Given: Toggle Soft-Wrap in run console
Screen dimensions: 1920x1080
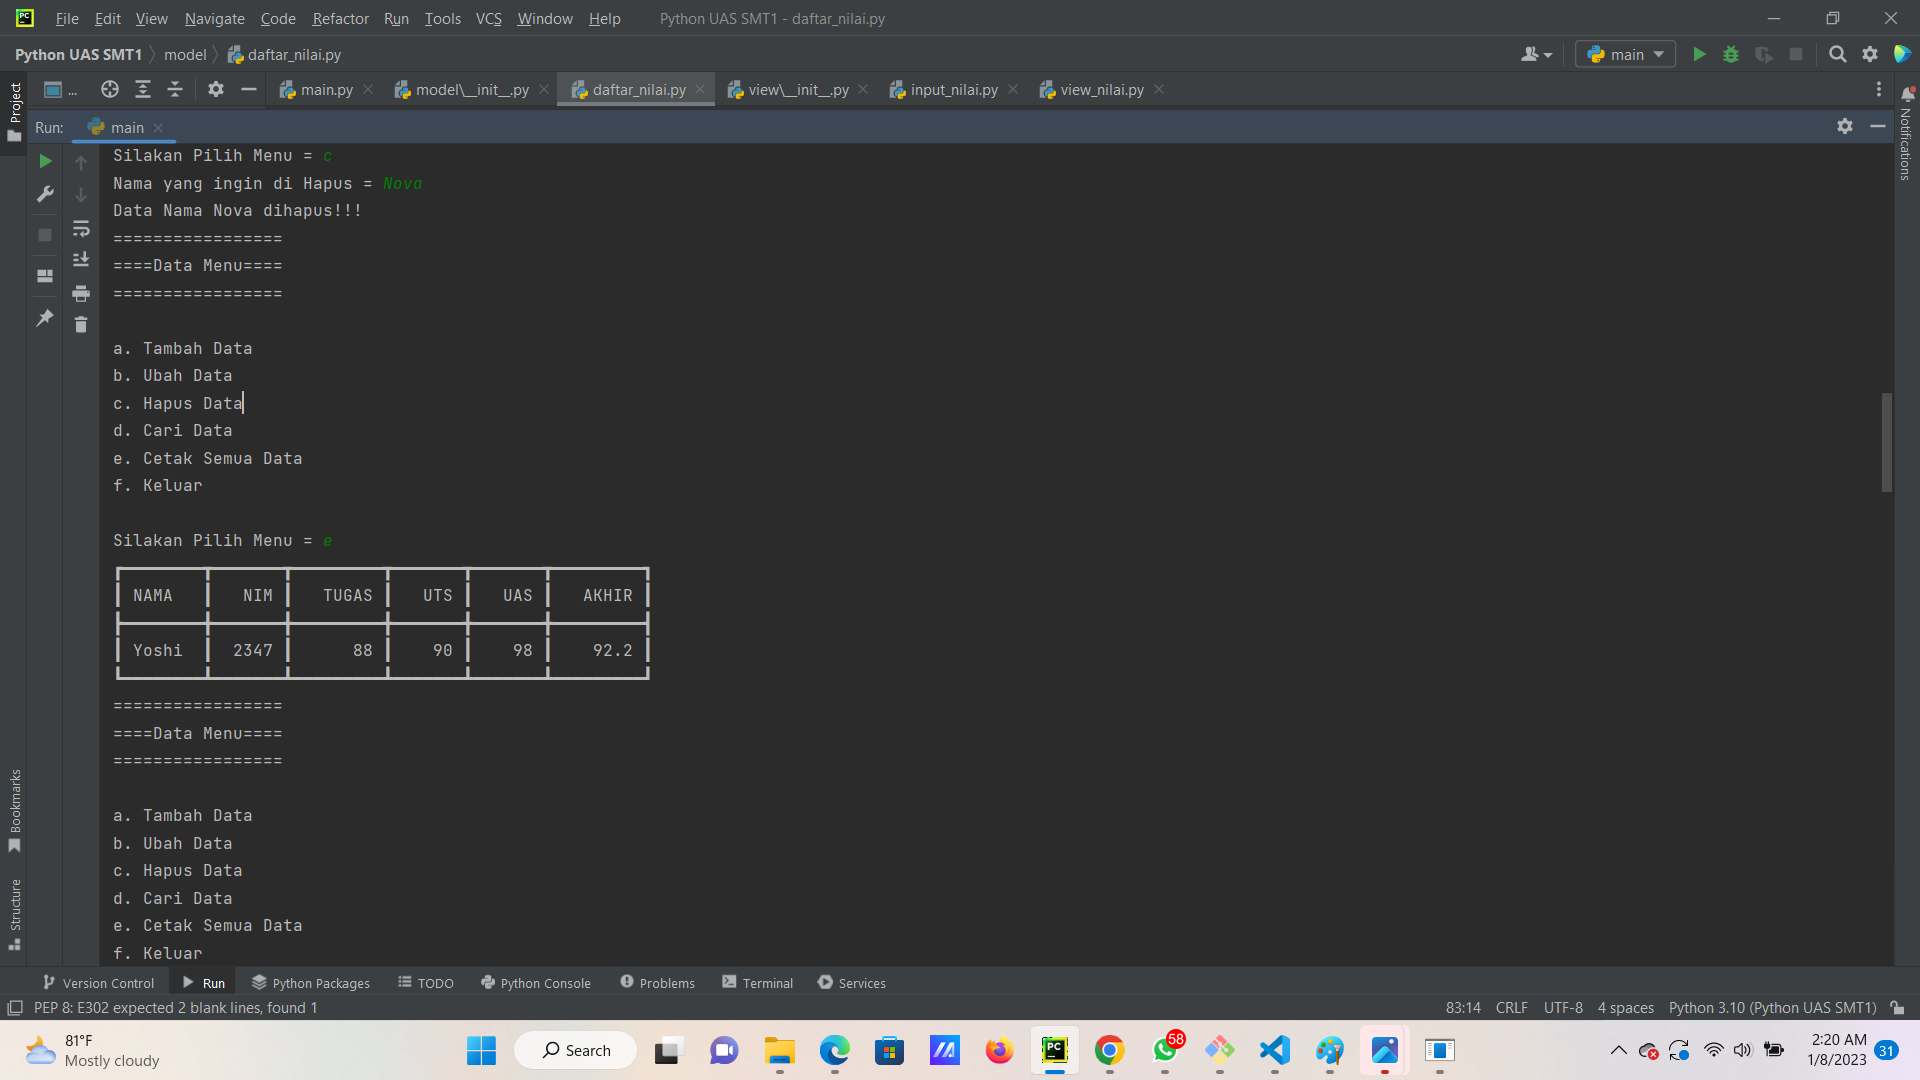Looking at the screenshot, I should (81, 229).
